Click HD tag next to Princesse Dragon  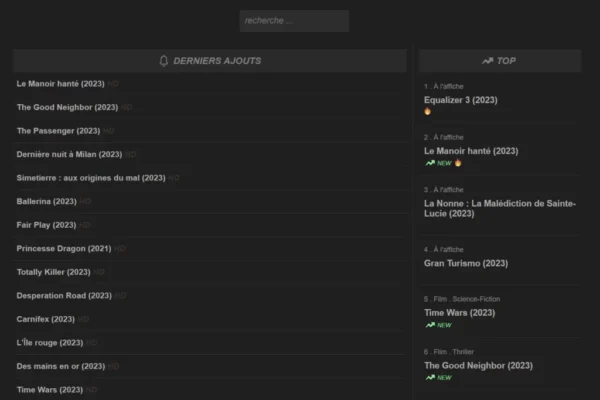120,249
